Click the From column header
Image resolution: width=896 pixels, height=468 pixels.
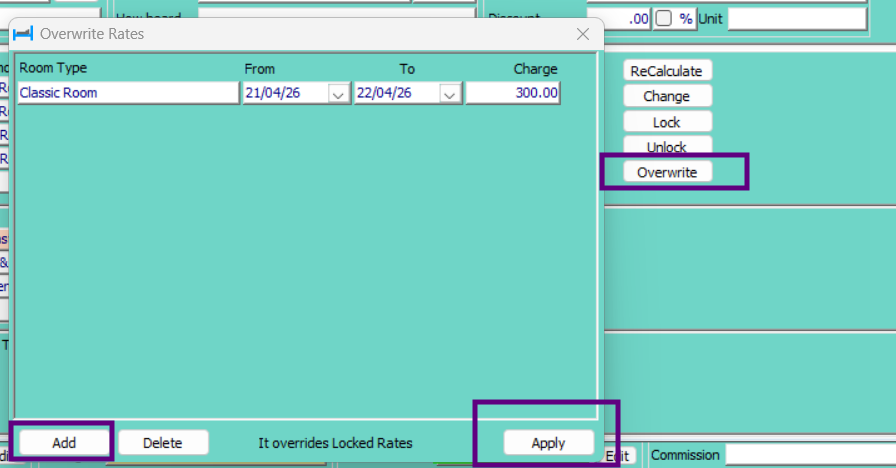coord(259,69)
